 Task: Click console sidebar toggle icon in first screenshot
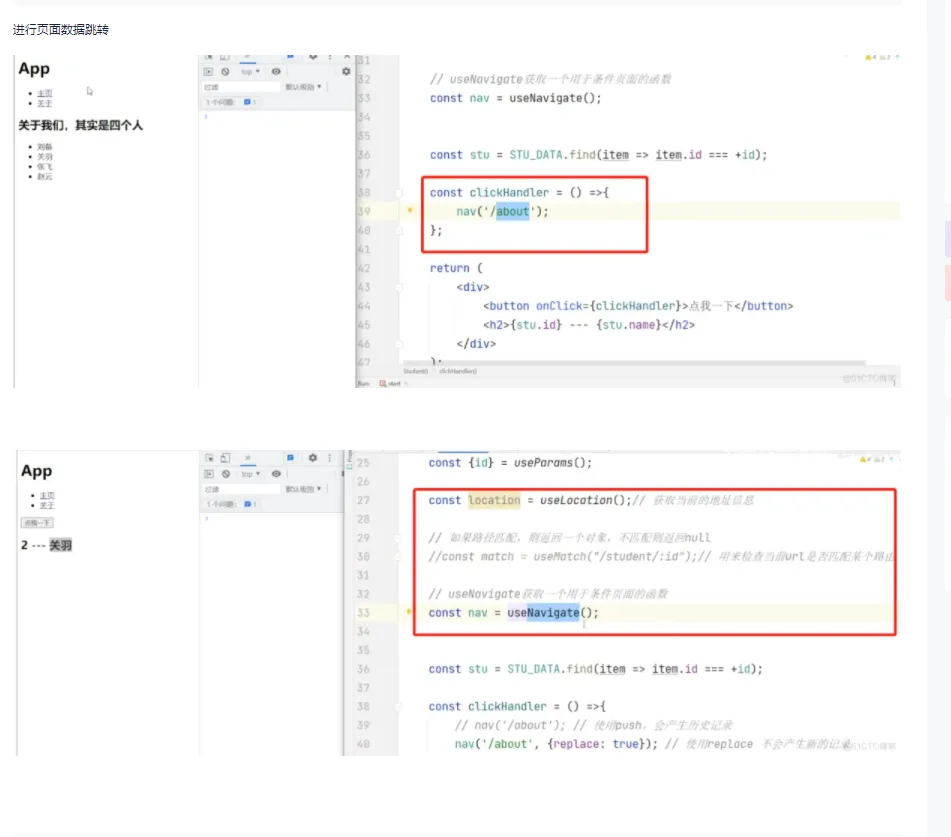pyautogui.click(x=208, y=72)
